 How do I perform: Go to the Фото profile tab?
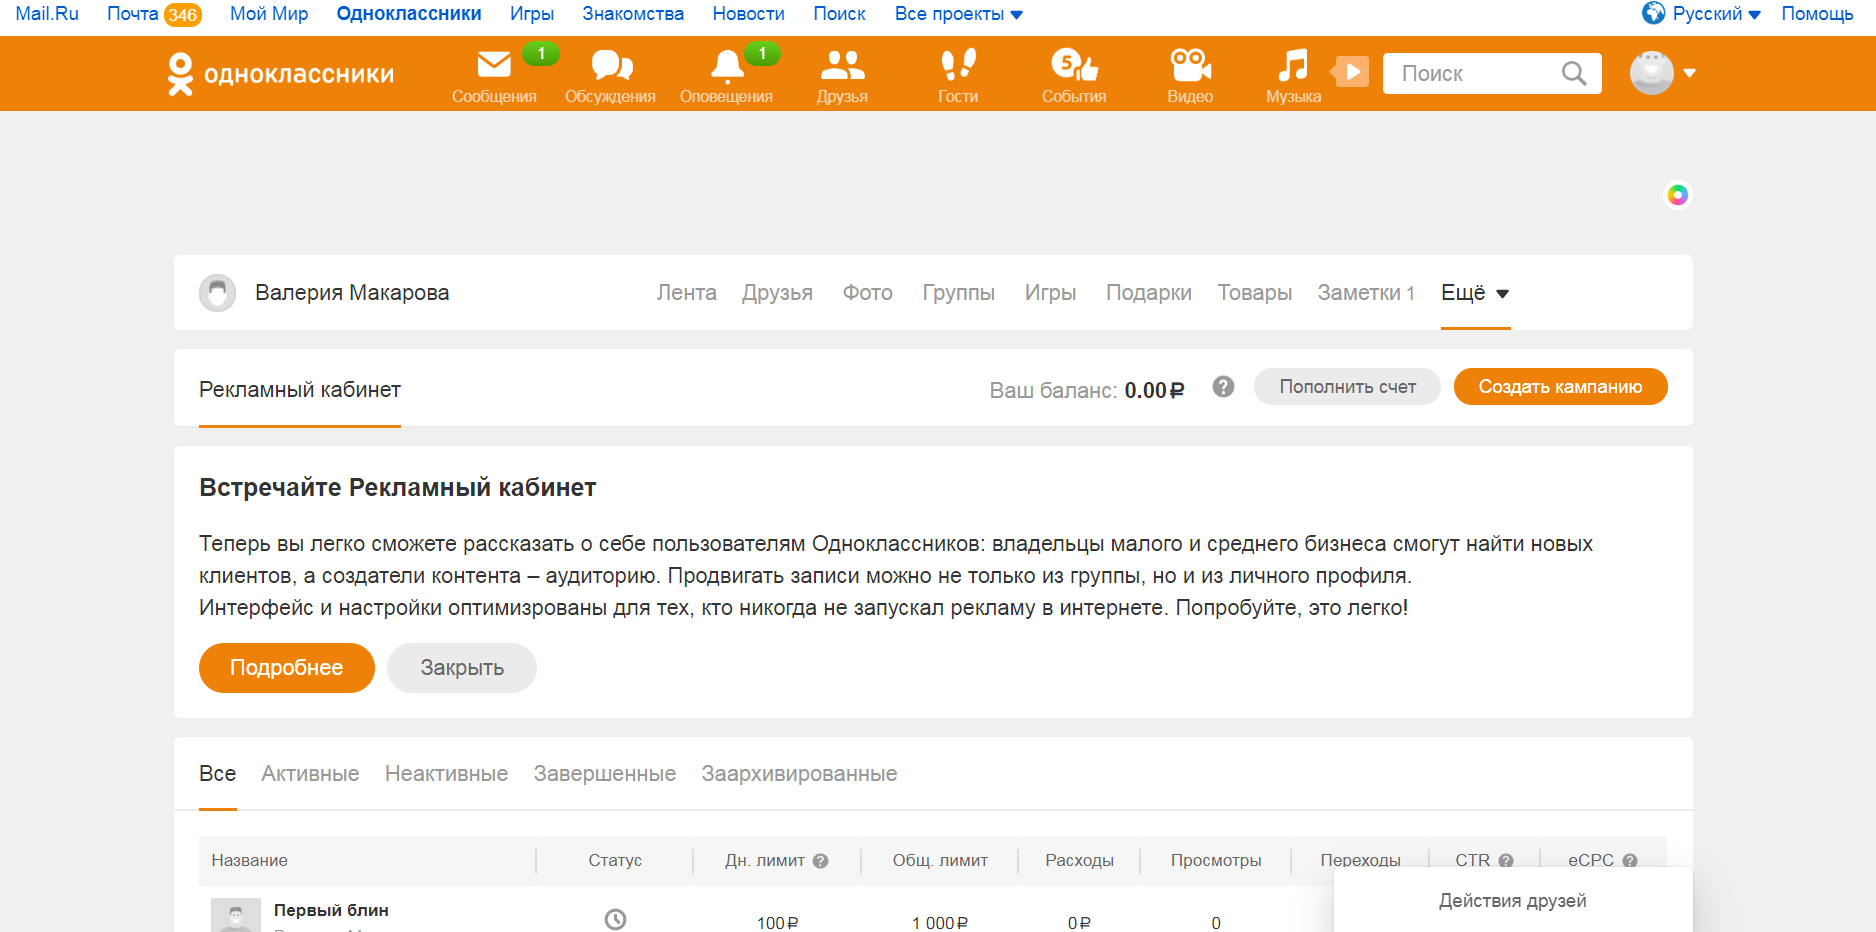867,293
